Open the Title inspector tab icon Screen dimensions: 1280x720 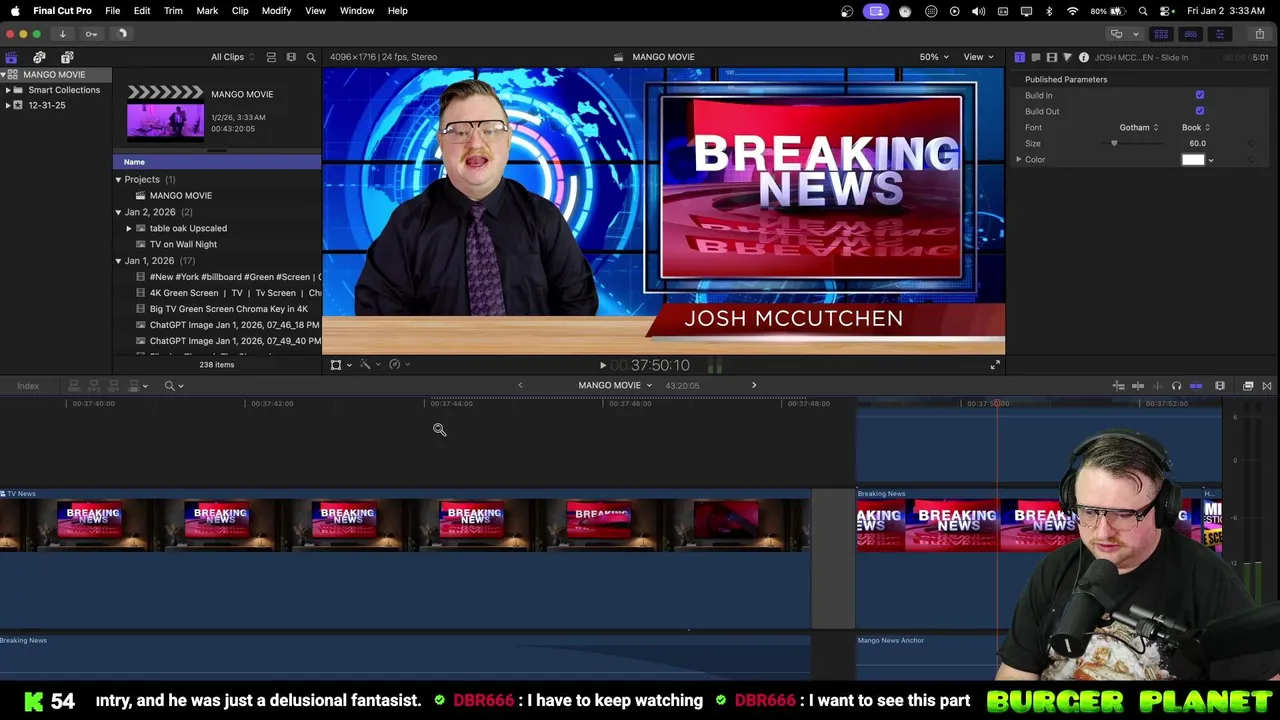1019,57
